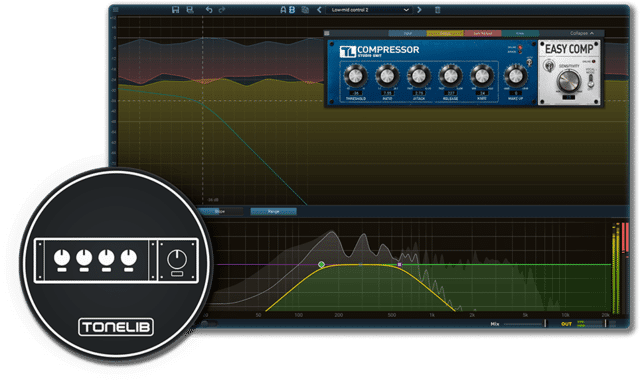The width and height of the screenshot is (640, 380).
Task: Click the Knee value field
Action: [x=482, y=93]
